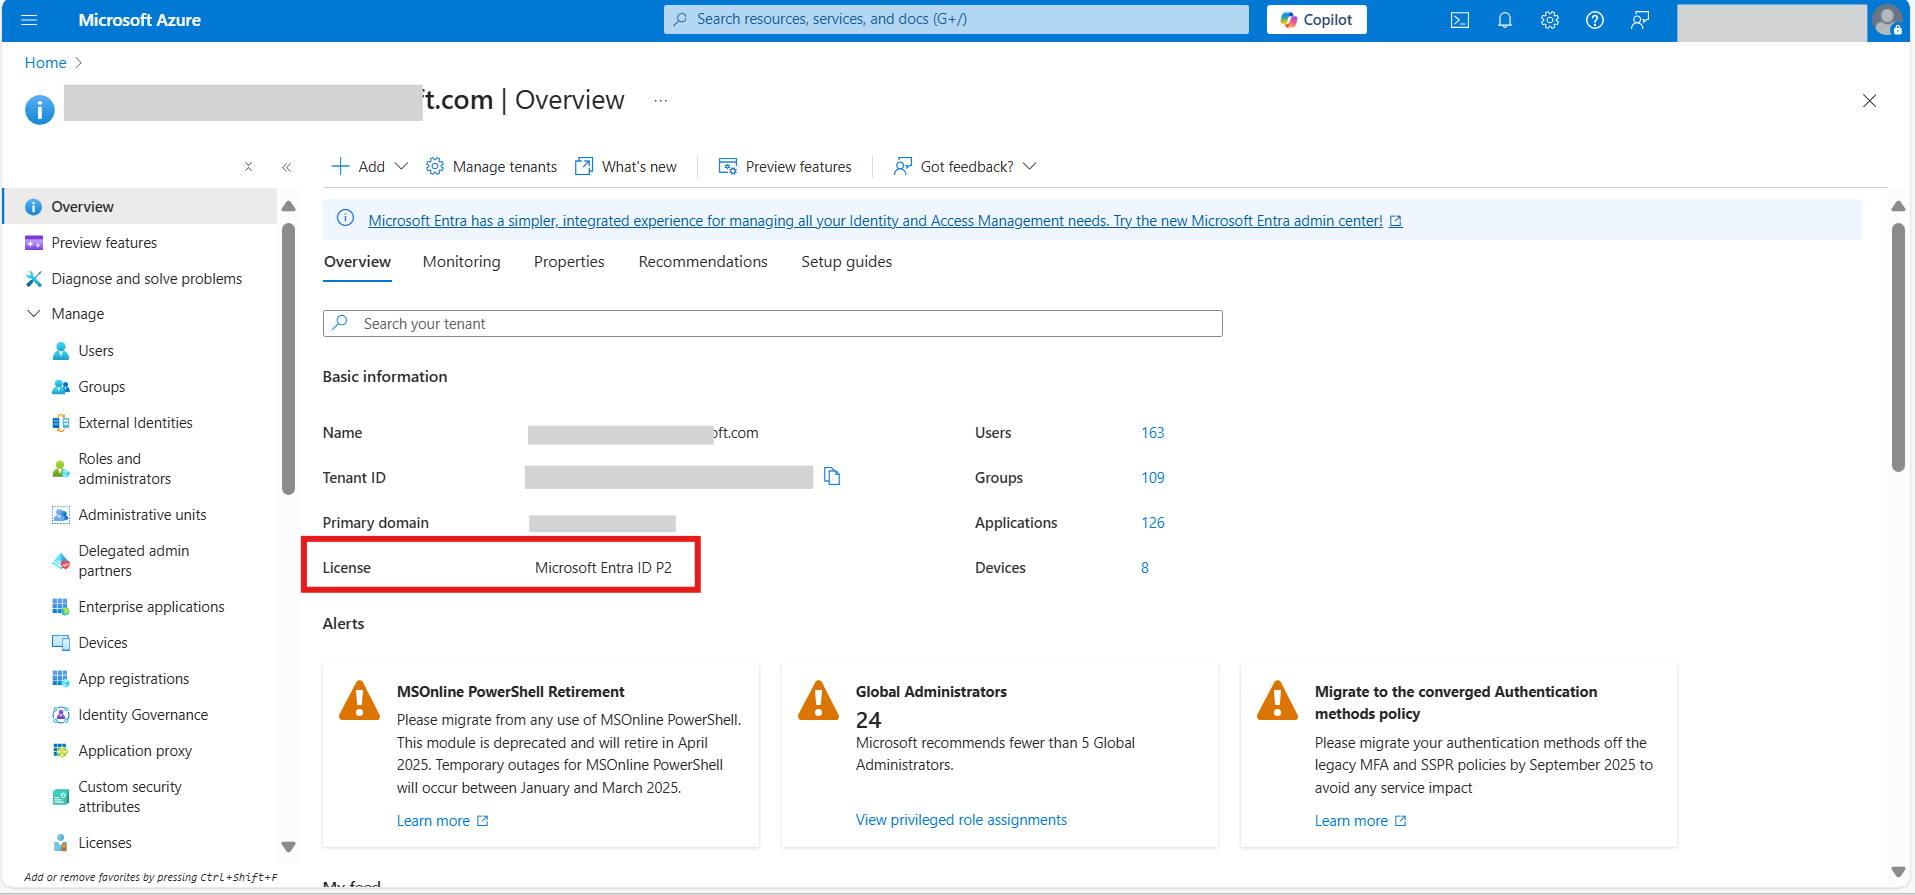This screenshot has width=1915, height=895.
Task: Open the Users count 163
Action: 1152,433
